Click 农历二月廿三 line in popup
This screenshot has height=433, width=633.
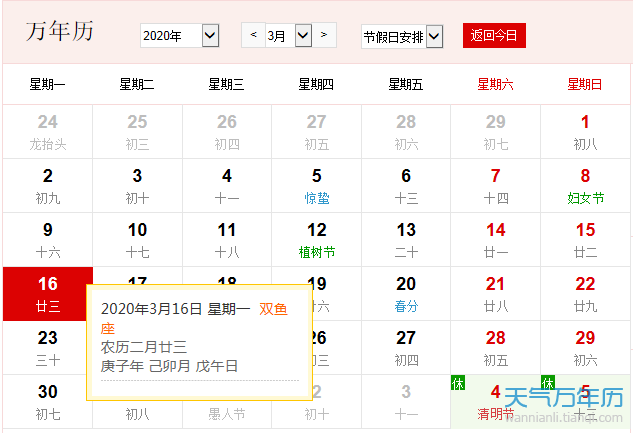tap(144, 347)
